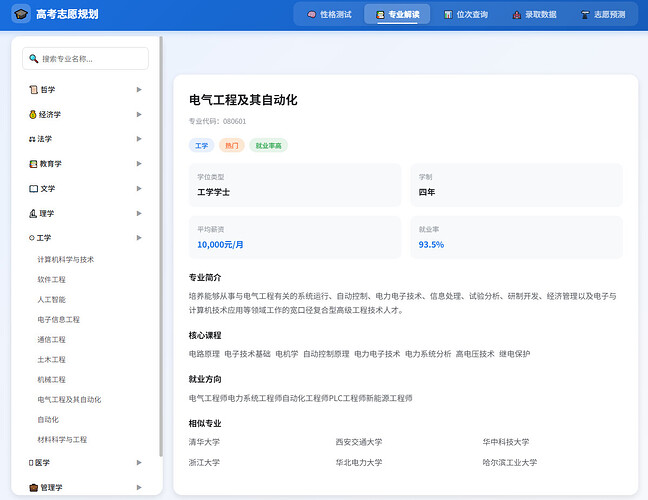Click the 经济学 money bag icon

pyautogui.click(x=33, y=114)
